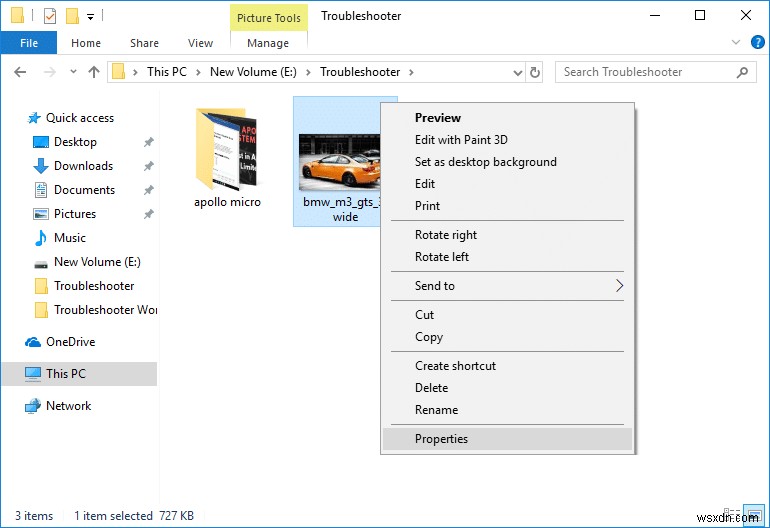Open Music in the navigation pane
Image resolution: width=770 pixels, height=528 pixels.
[70, 238]
